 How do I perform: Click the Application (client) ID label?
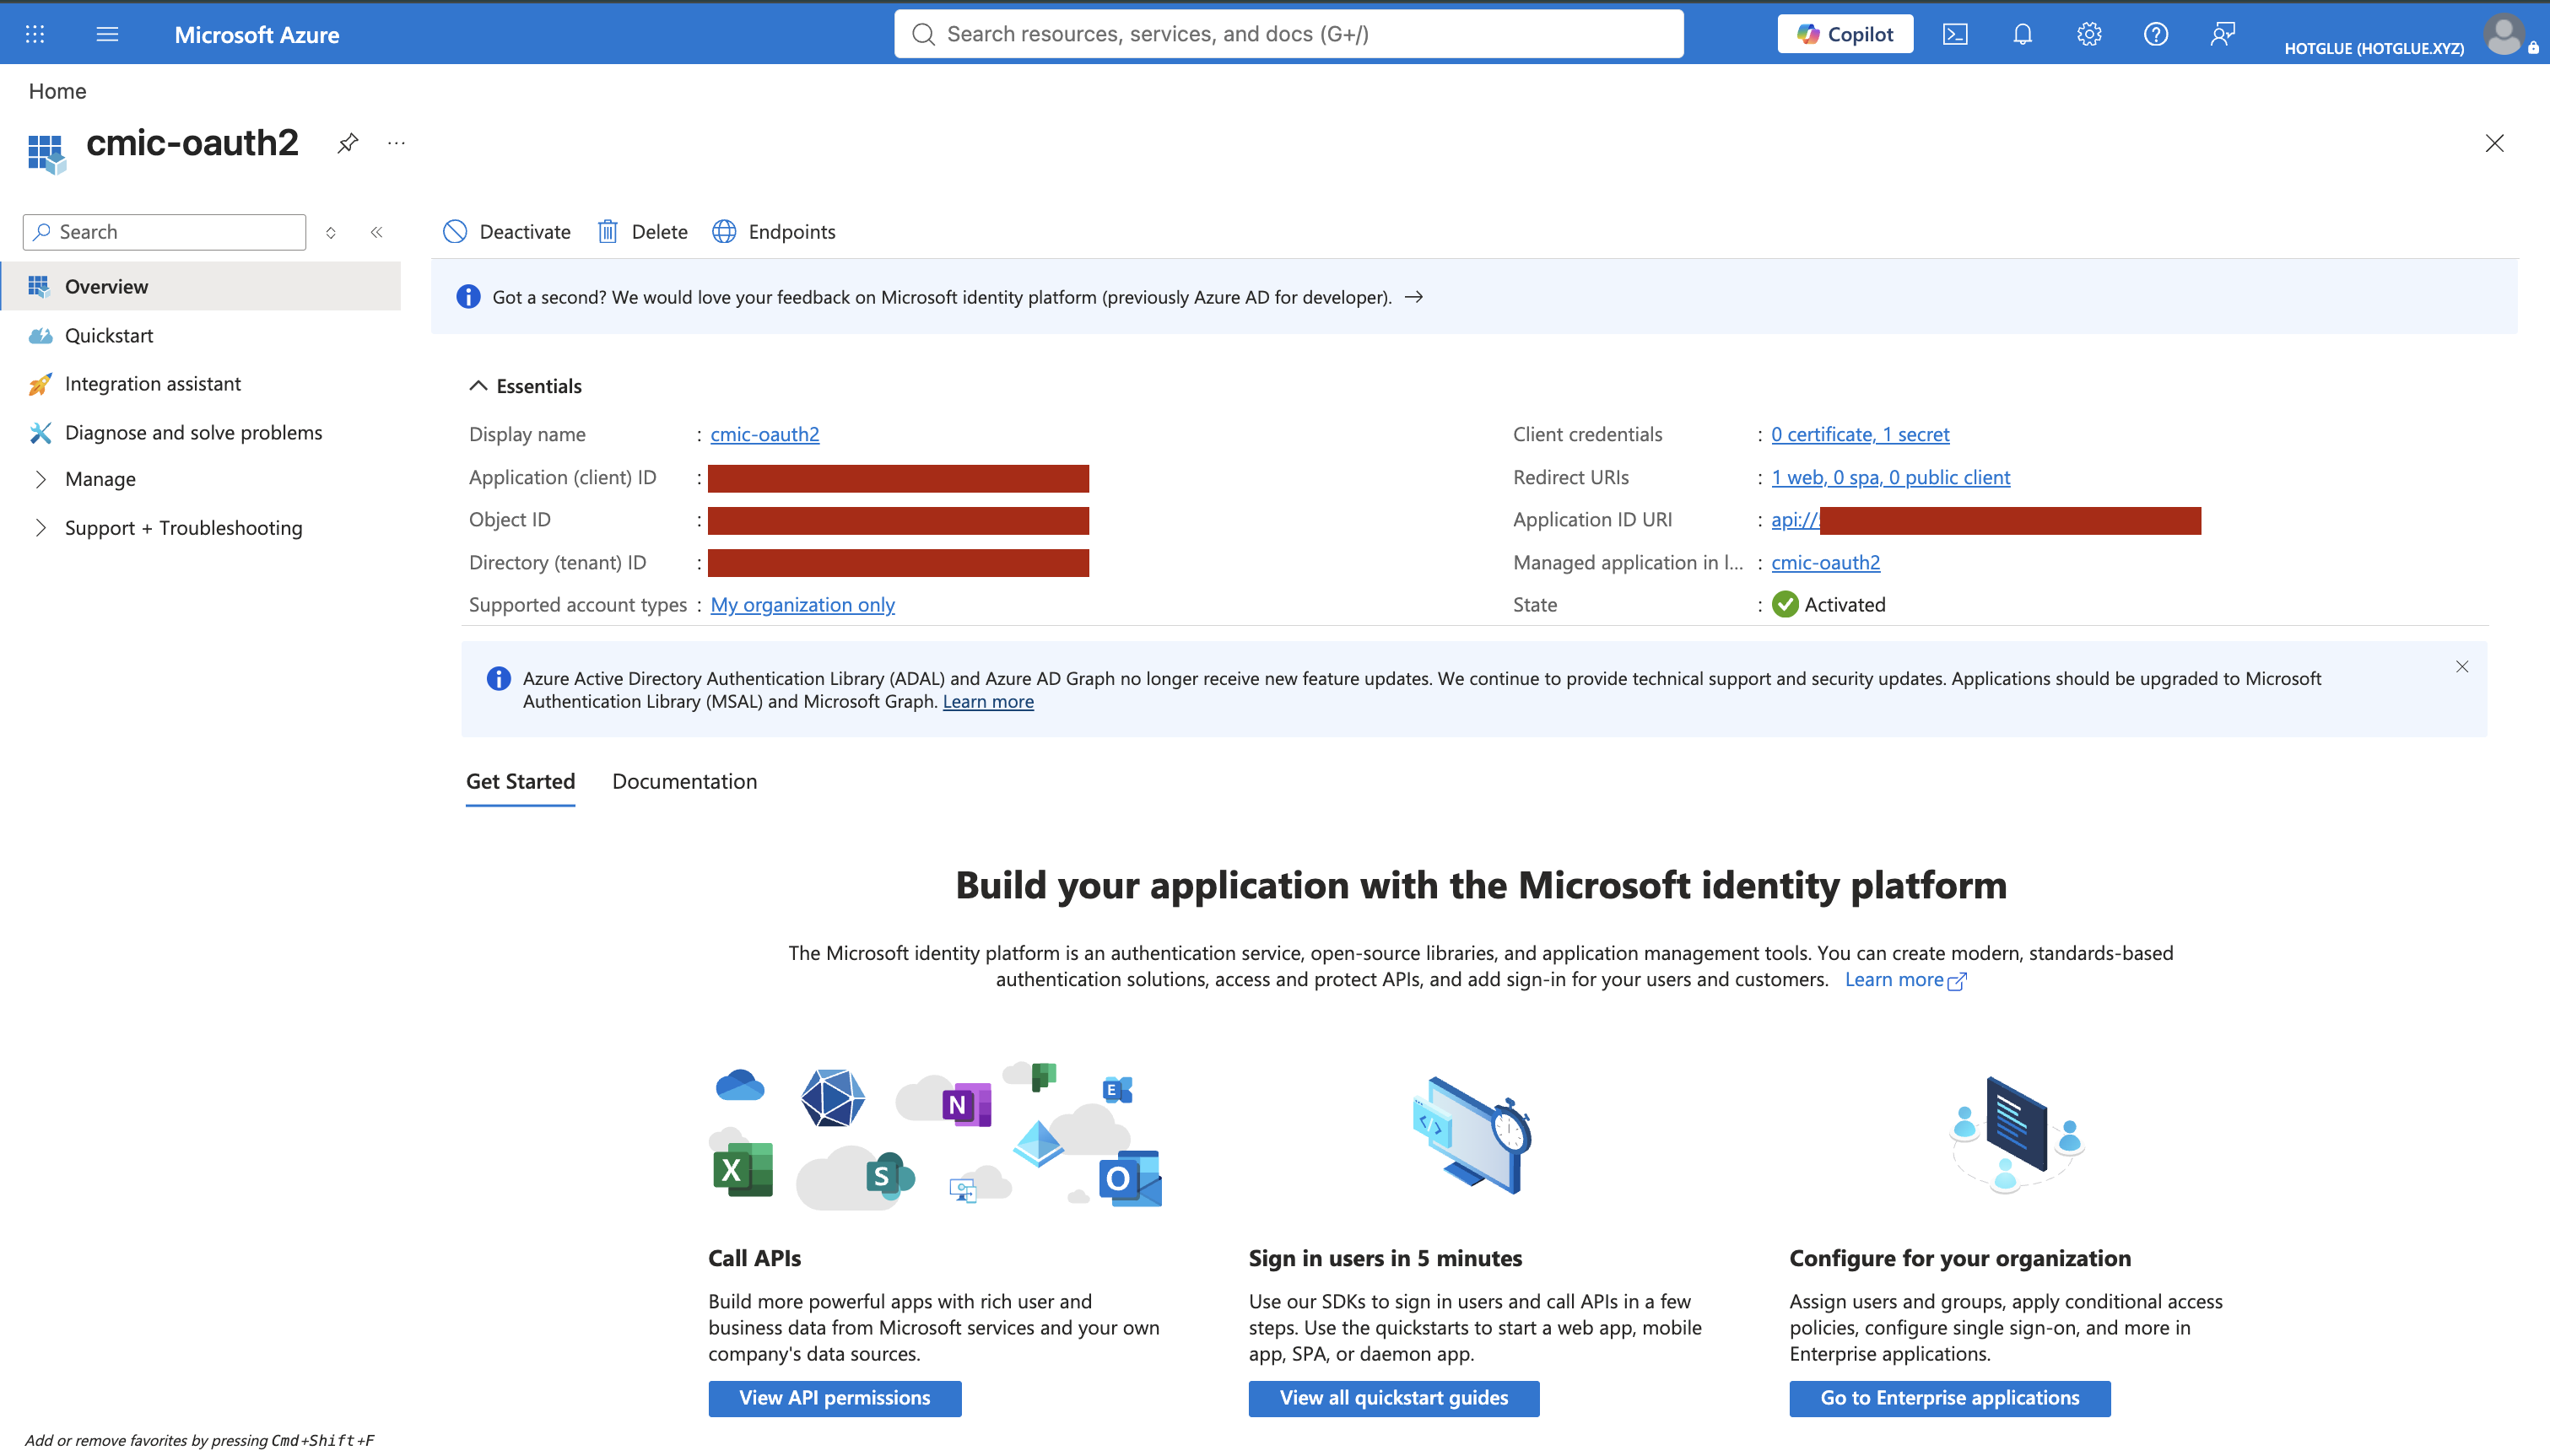tap(563, 477)
